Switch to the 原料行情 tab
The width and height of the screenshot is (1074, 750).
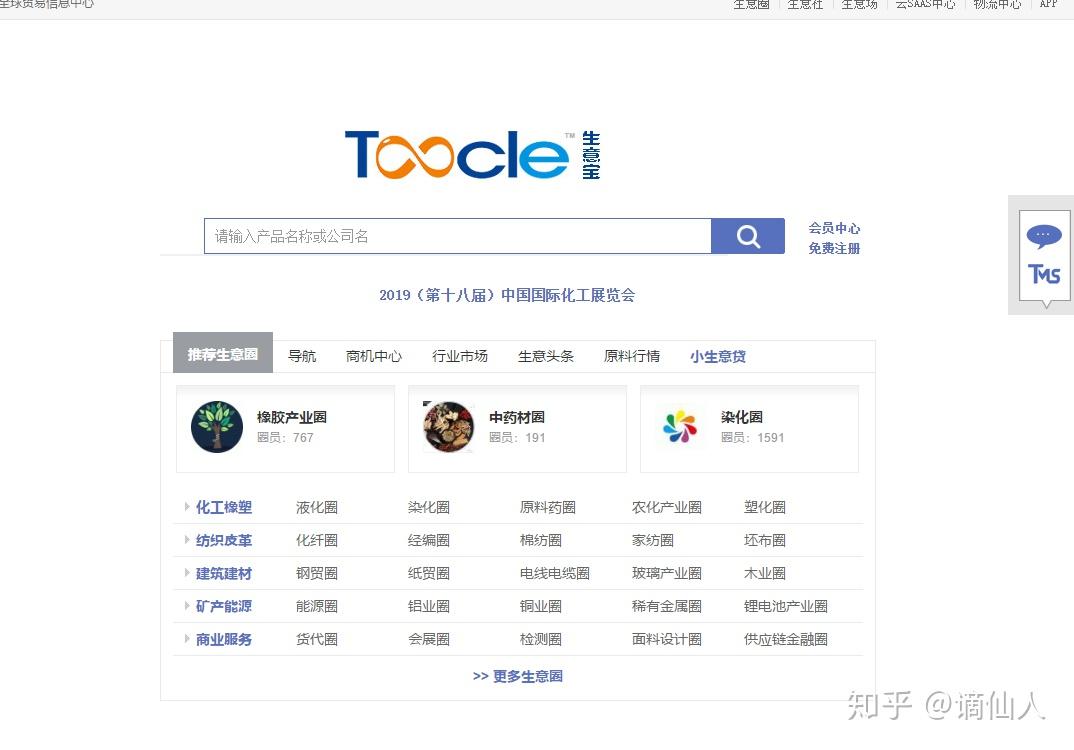(632, 356)
